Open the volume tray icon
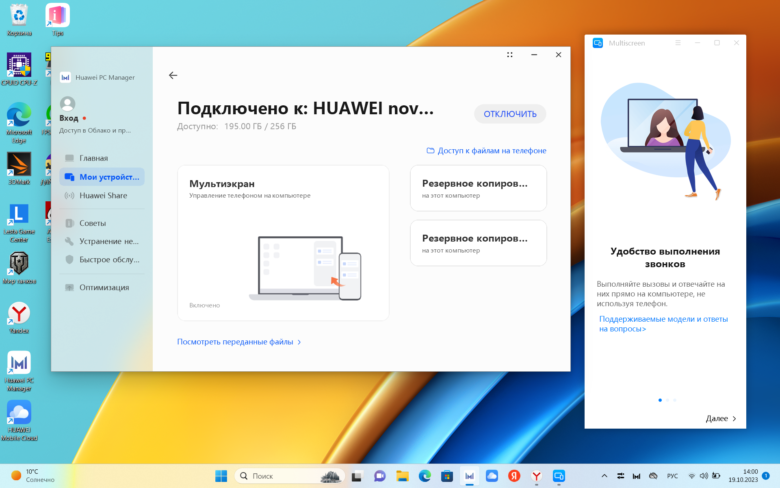This screenshot has height=488, width=780. point(703,476)
